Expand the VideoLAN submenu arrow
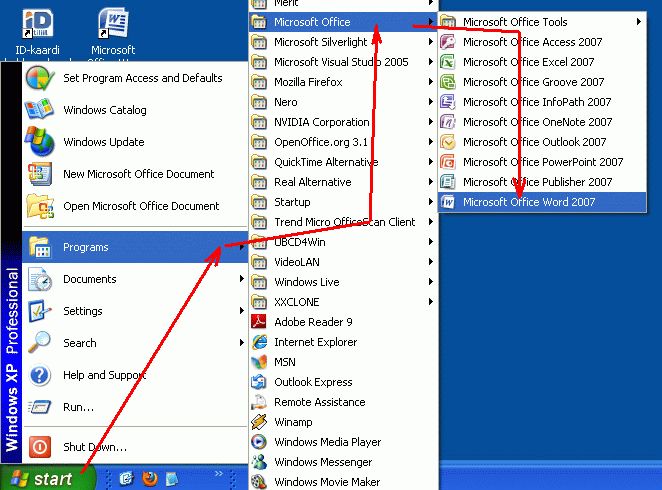Screen dimensions: 662x490 (x=431, y=262)
